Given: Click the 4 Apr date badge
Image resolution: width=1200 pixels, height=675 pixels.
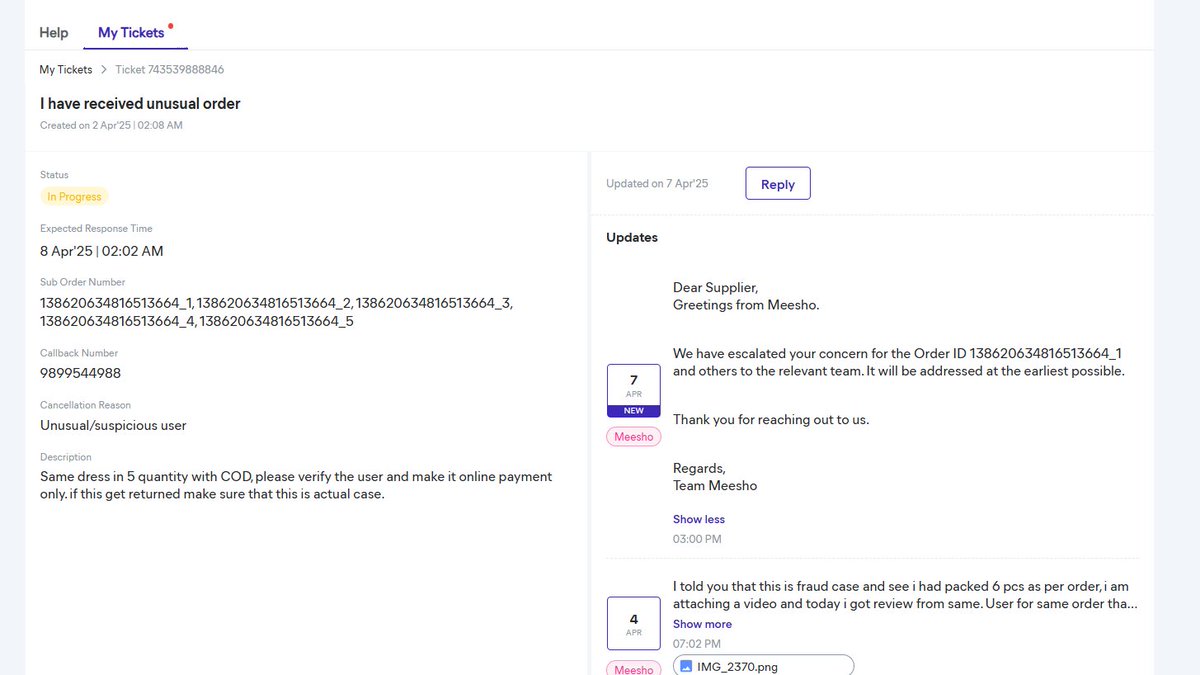Looking at the screenshot, I should tap(634, 624).
